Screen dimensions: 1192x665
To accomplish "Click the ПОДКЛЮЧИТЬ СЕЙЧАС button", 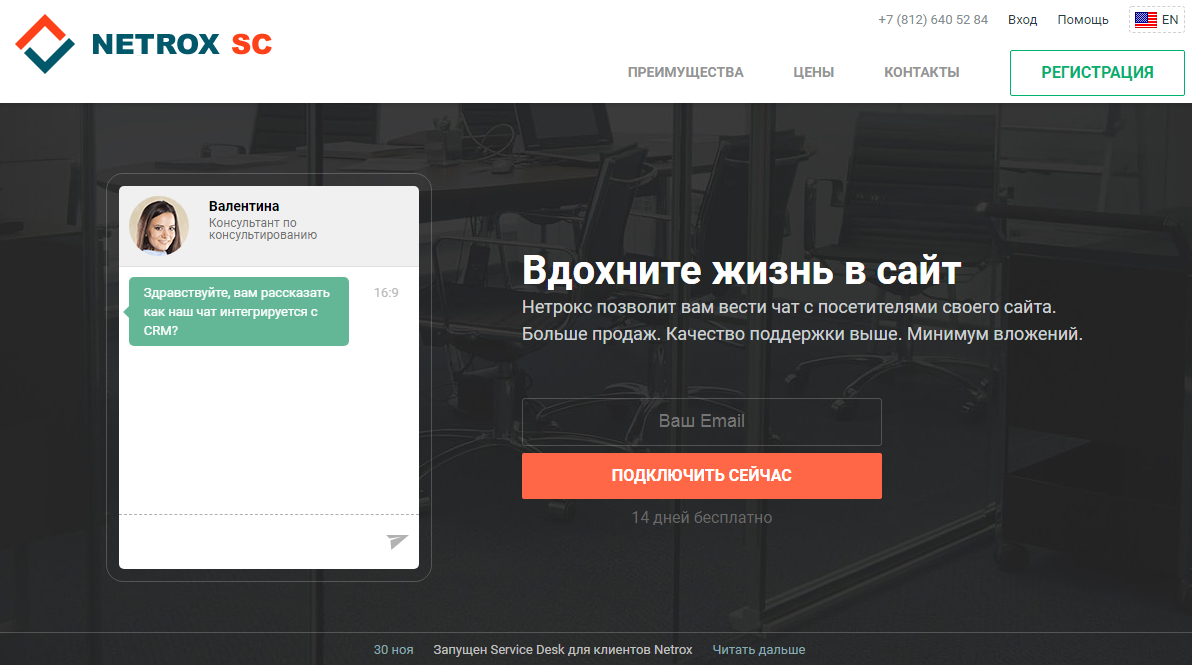I will [x=702, y=476].
